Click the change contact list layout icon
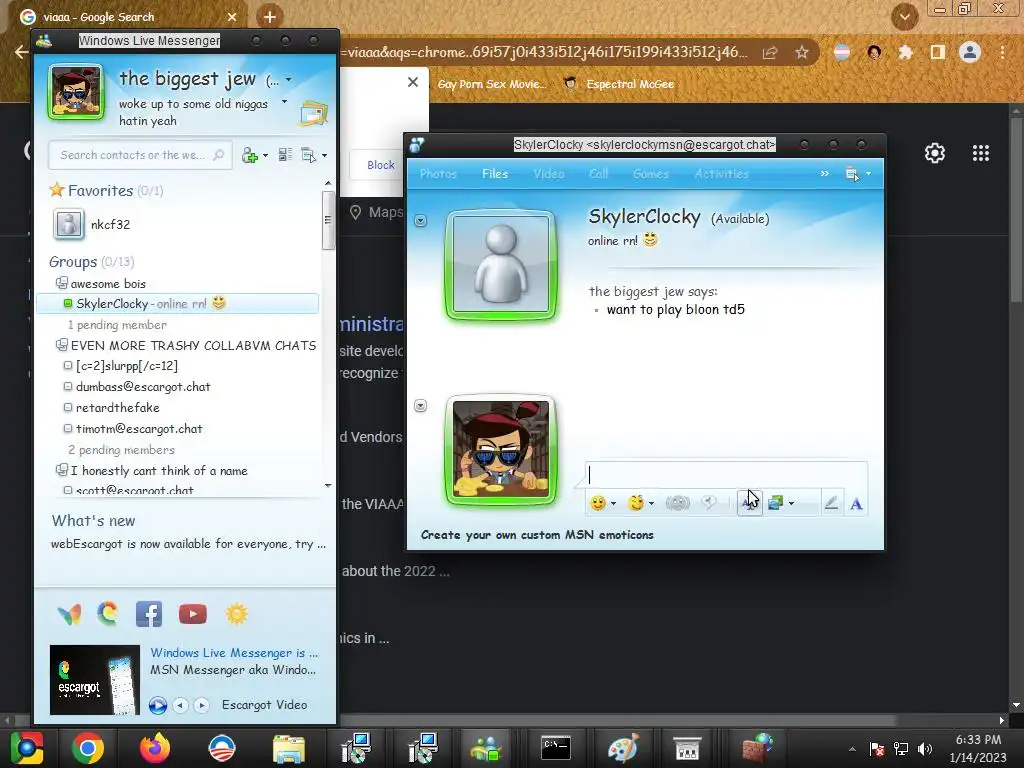 point(285,155)
